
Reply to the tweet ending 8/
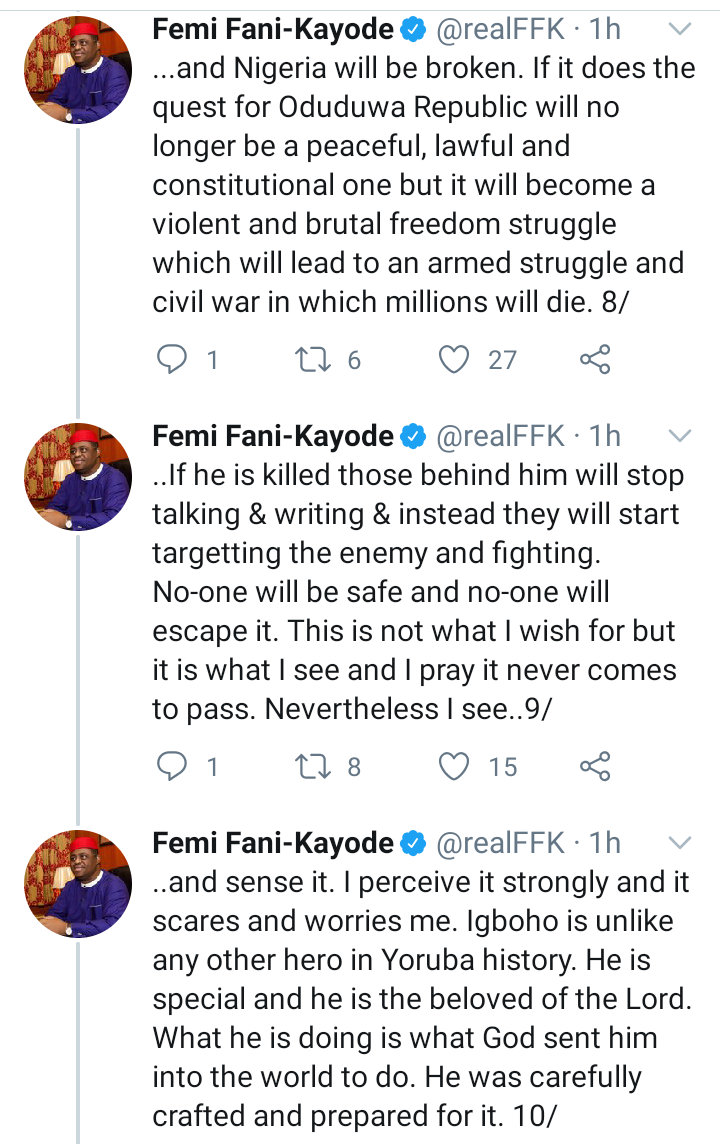173,359
